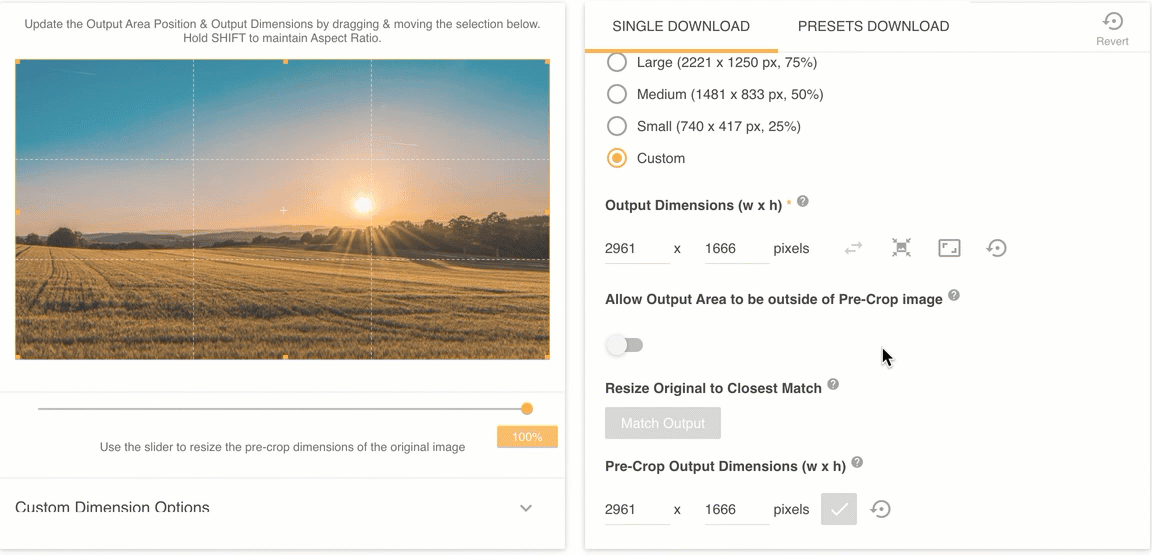Apply Pre-Crop dimensions with the checkmark button

pos(839,509)
